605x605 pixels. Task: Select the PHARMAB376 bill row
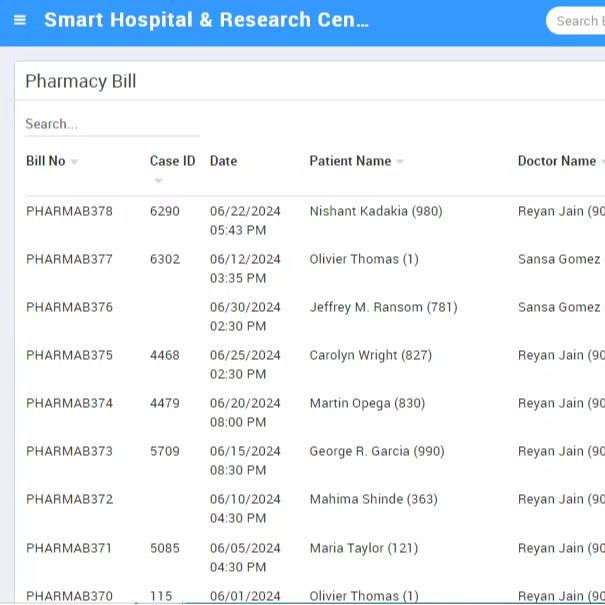[x=69, y=307]
